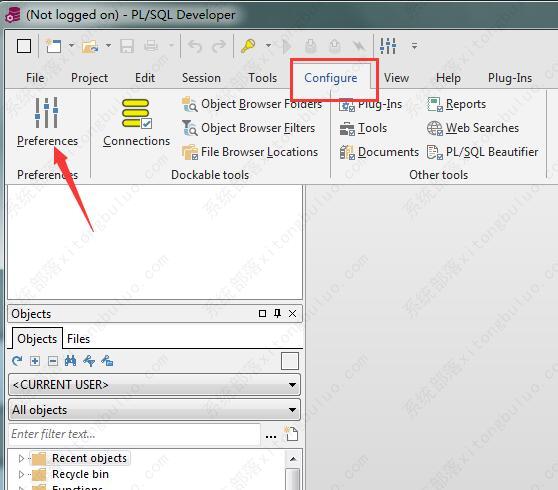Click the Commit icon in toolbar
Viewport: 558px width, 490px height.
tap(310, 46)
